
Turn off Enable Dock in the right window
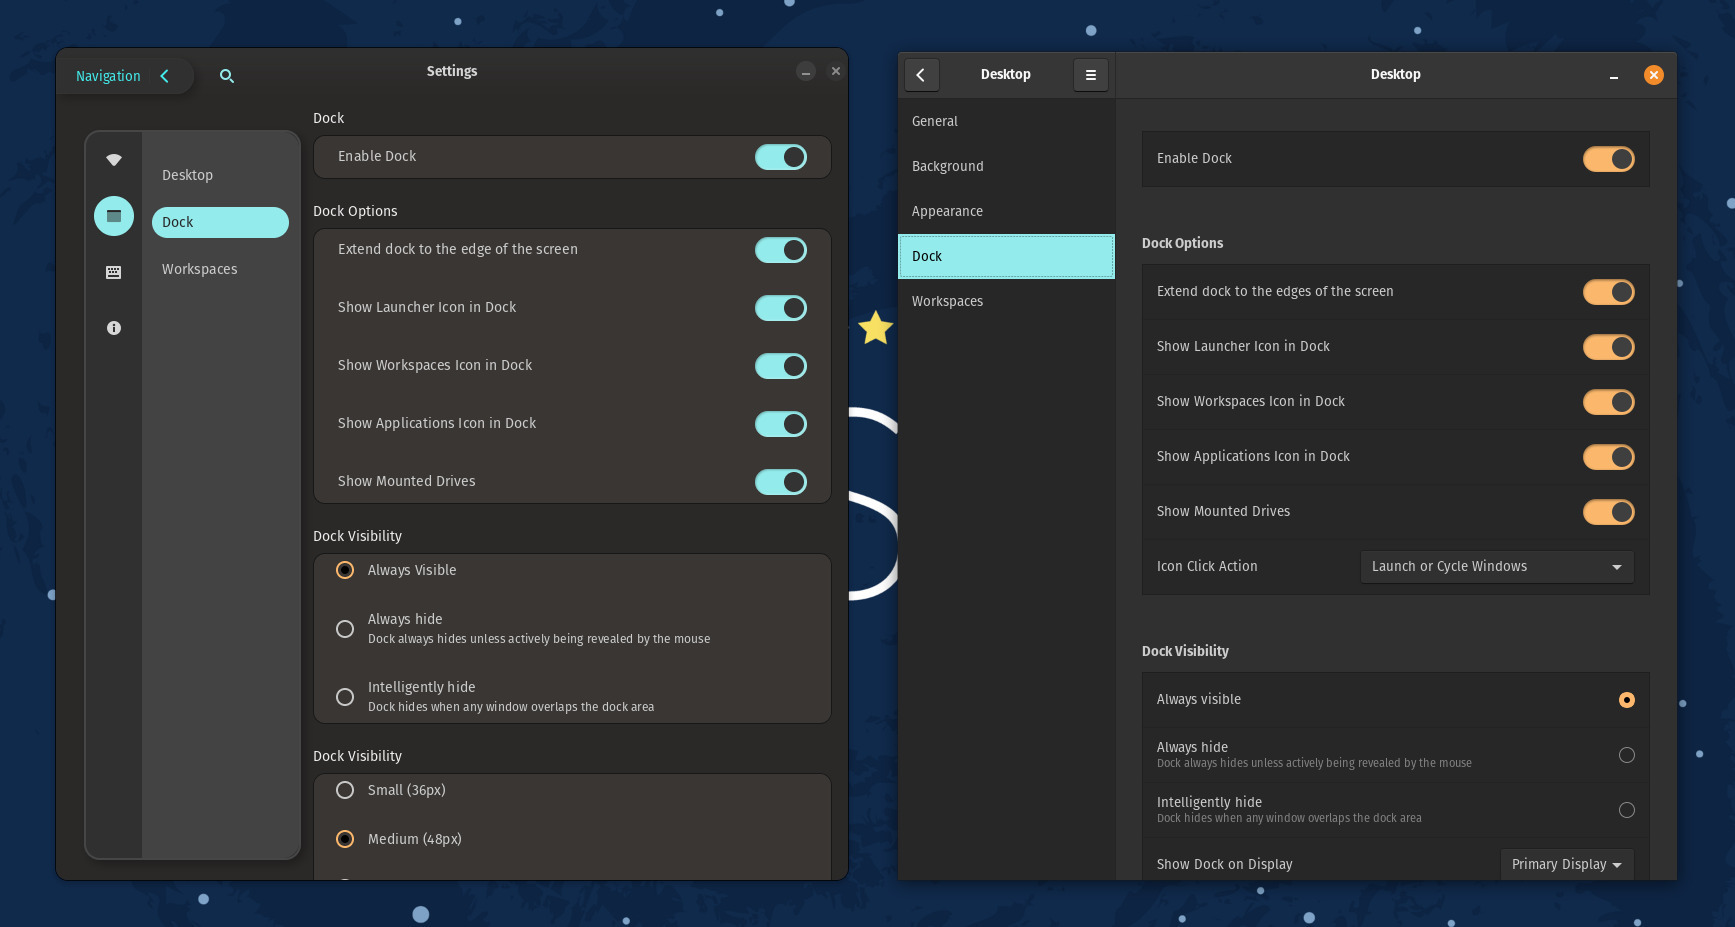pos(1607,158)
